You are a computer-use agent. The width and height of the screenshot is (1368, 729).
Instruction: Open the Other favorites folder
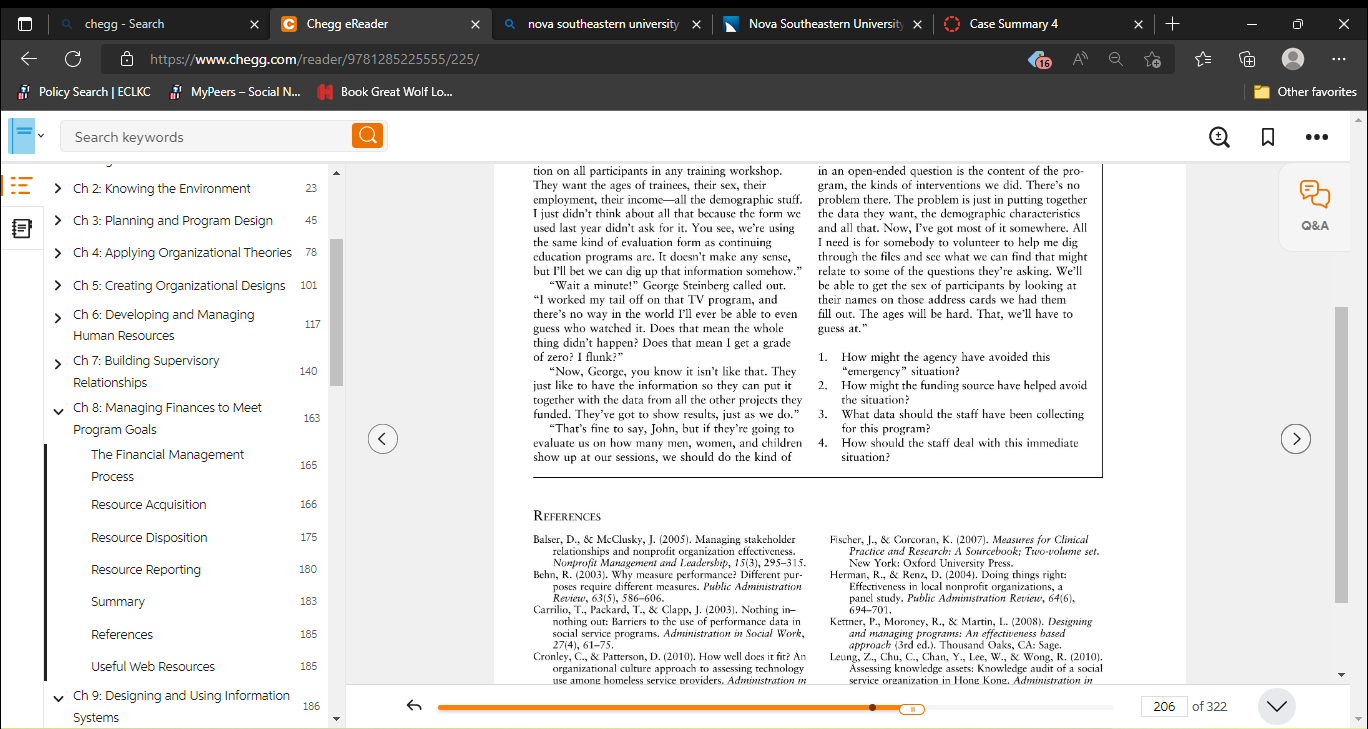point(1306,92)
